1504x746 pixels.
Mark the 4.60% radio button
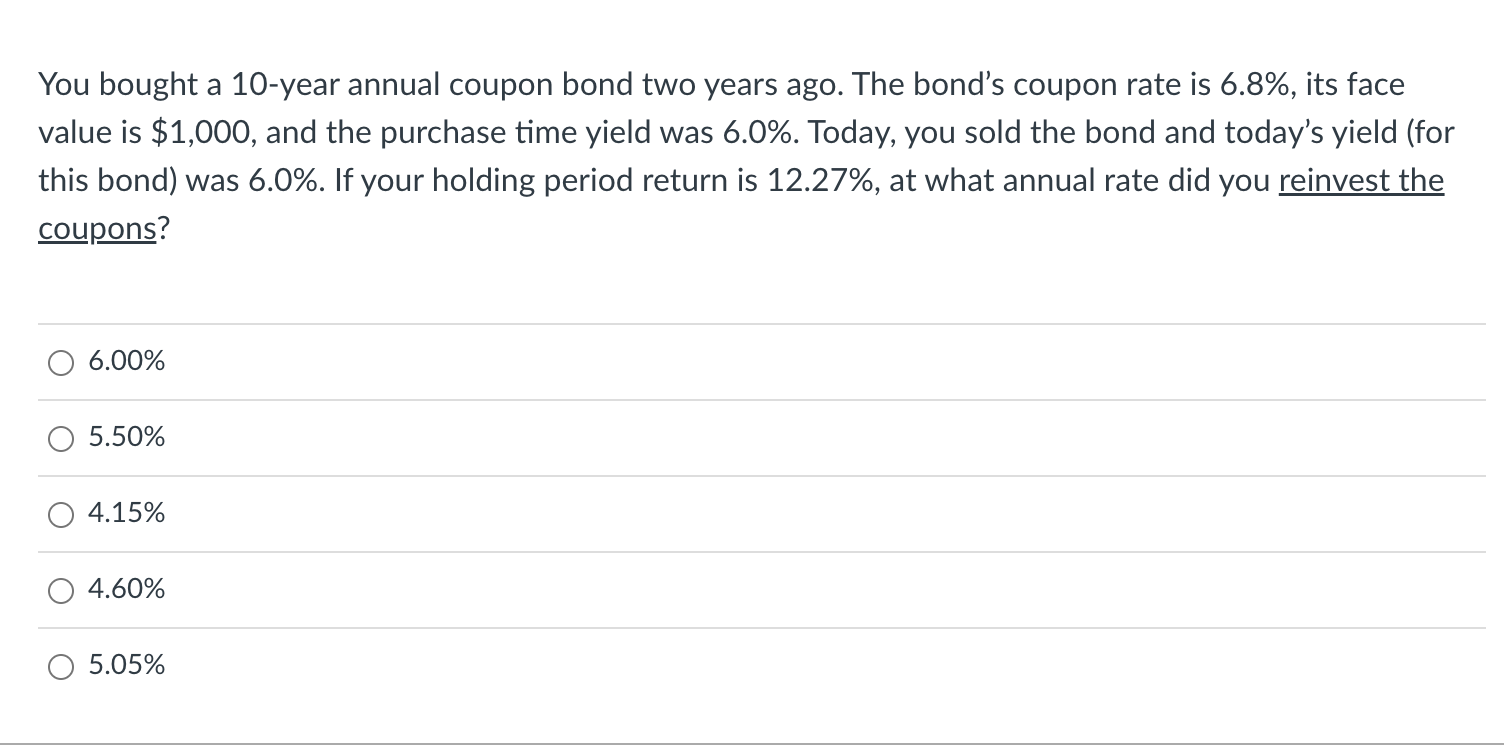pyautogui.click(x=61, y=590)
